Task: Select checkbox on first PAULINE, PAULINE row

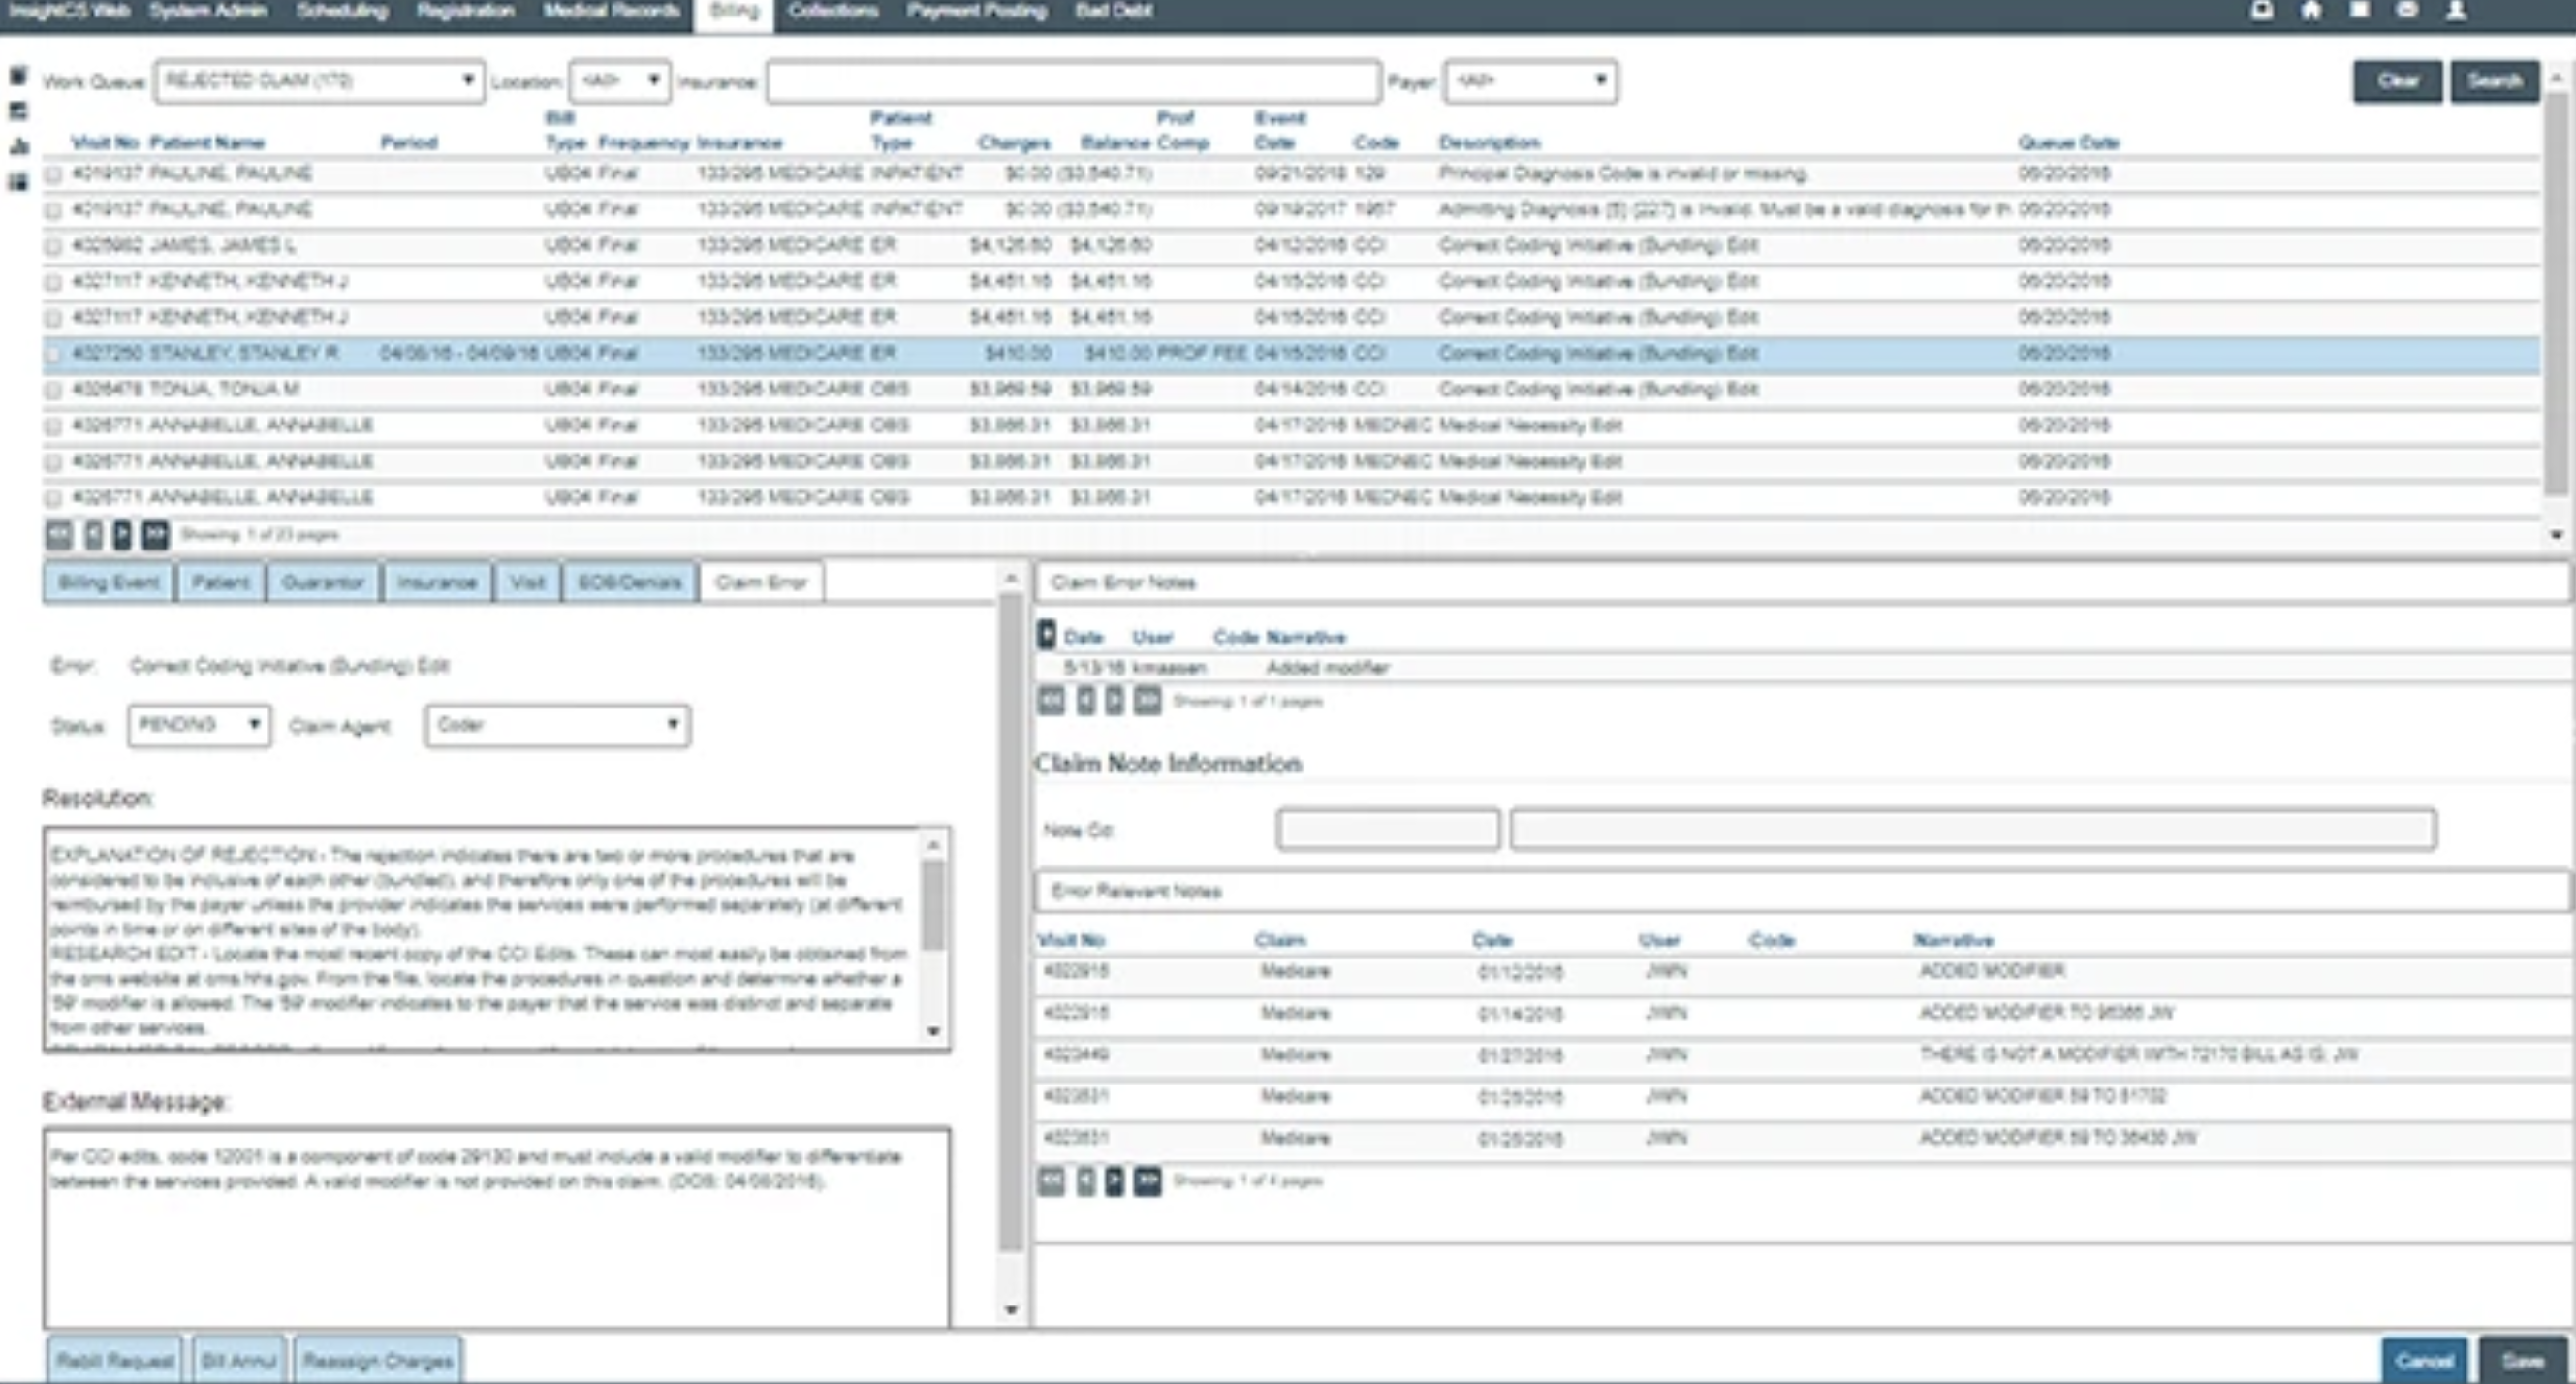Action: [x=54, y=174]
